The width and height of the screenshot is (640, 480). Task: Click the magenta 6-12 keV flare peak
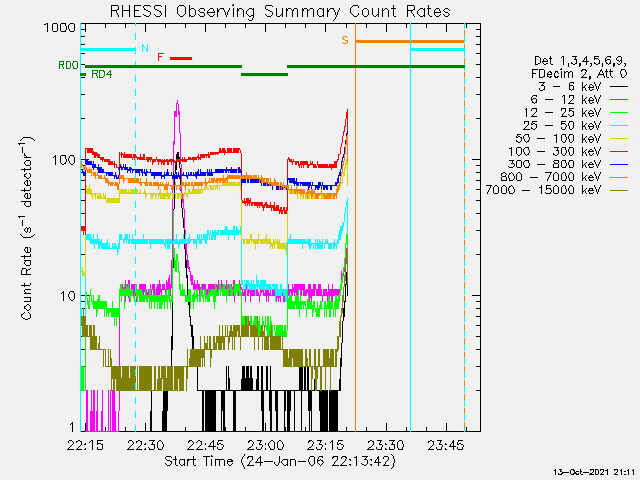[177, 102]
